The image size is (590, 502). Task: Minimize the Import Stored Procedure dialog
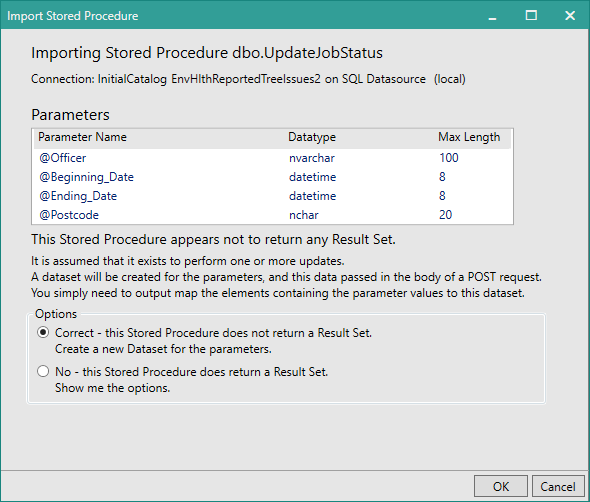tap(492, 16)
